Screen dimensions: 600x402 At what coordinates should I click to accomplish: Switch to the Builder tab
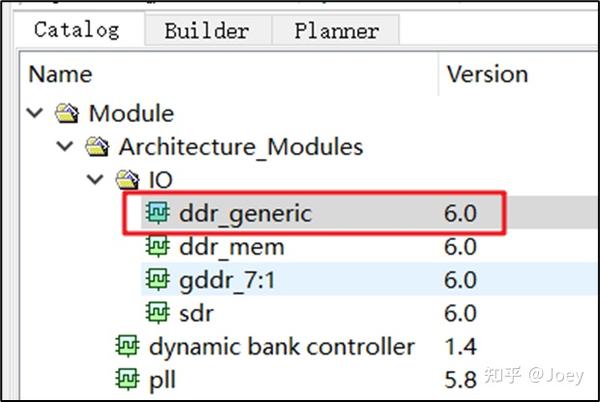click(x=208, y=31)
